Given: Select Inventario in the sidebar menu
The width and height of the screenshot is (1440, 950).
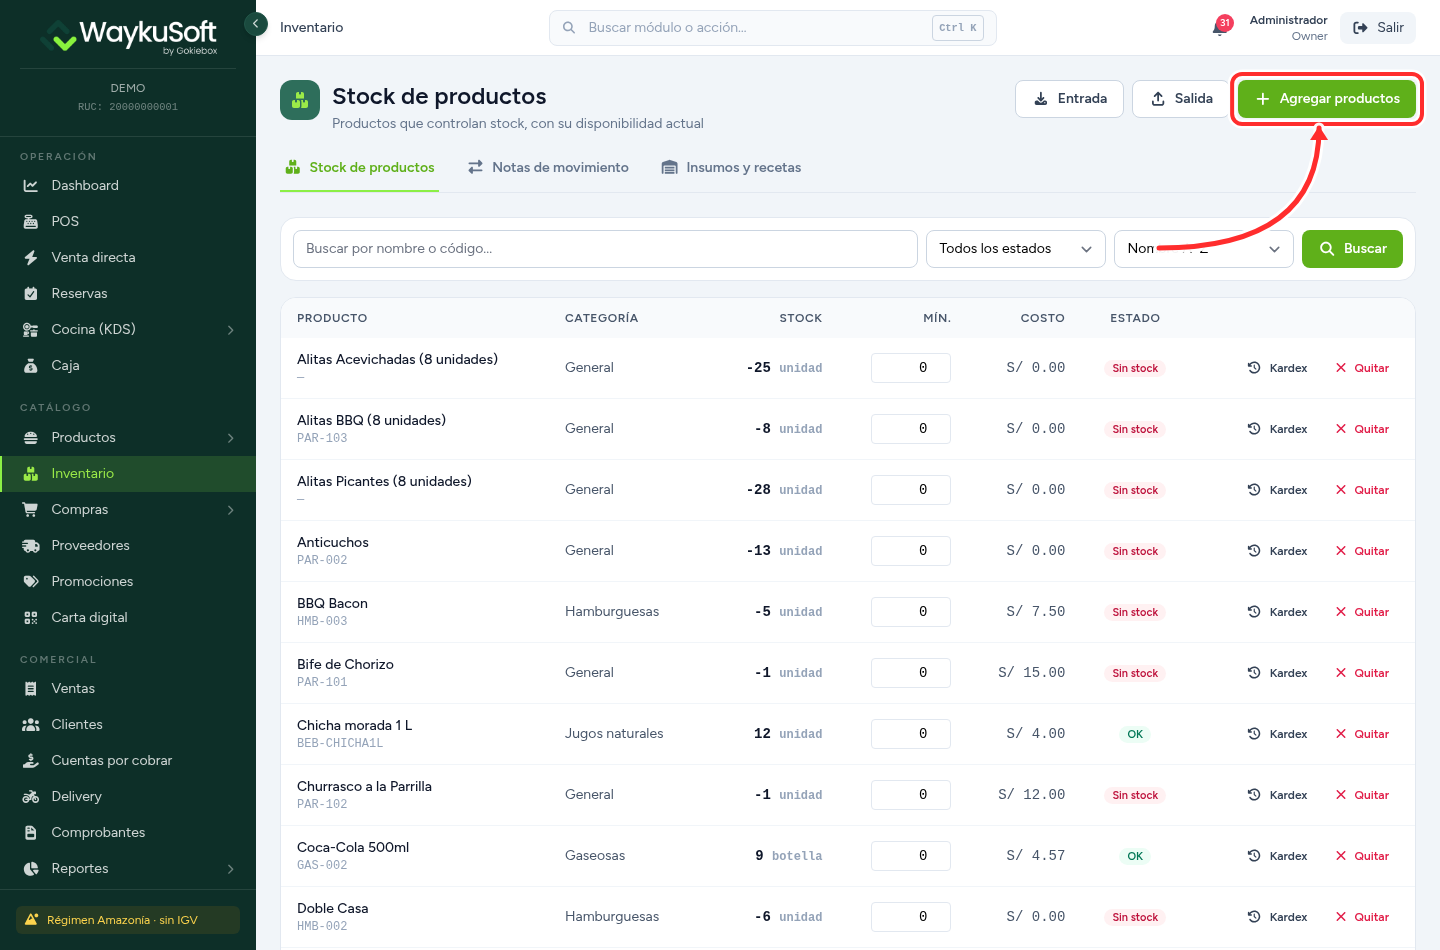Looking at the screenshot, I should tap(128, 473).
